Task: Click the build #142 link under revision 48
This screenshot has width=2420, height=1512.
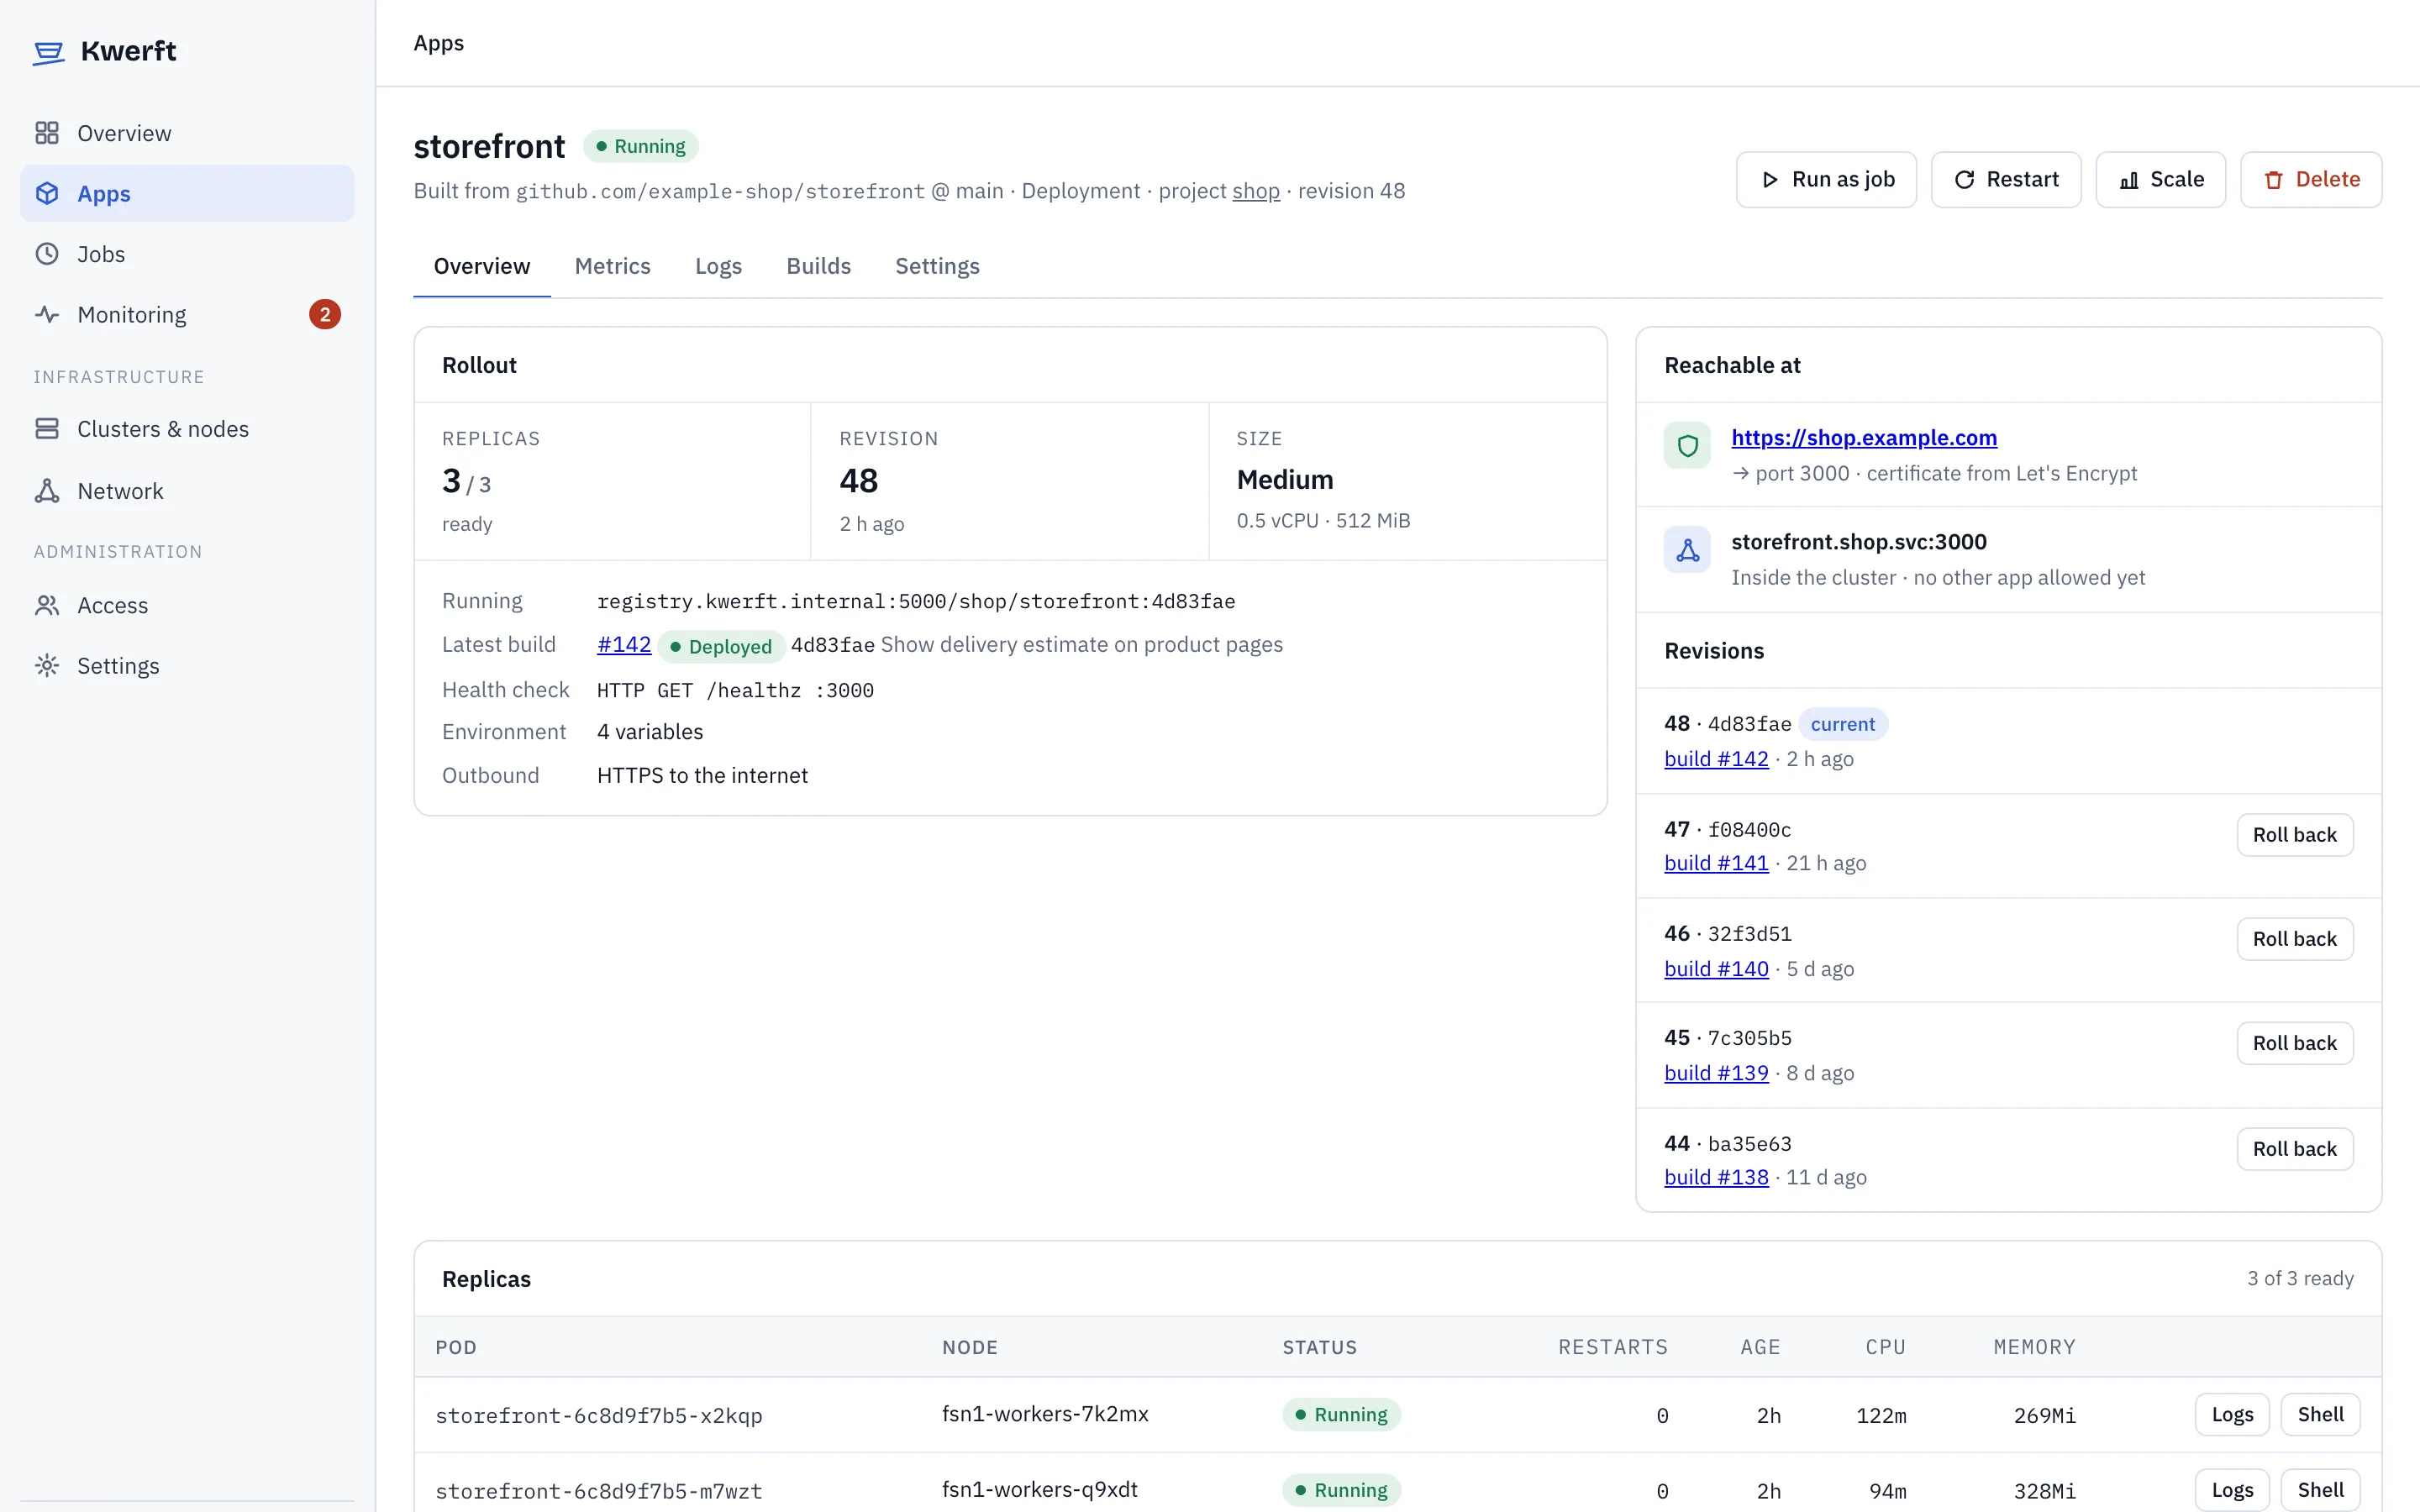Action: pyautogui.click(x=1716, y=759)
